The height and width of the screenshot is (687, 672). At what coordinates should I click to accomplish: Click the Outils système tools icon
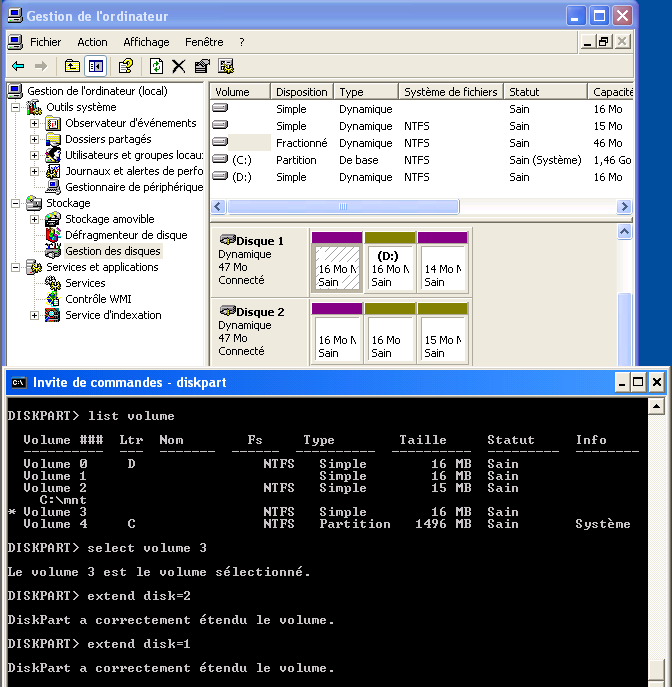tap(34, 107)
